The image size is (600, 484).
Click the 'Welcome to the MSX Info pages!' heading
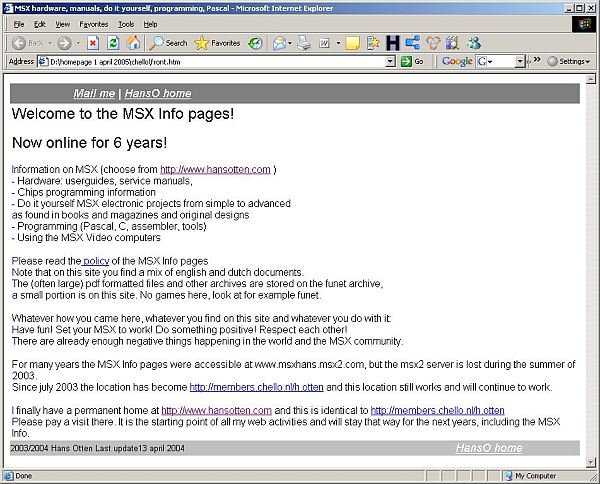pos(123,114)
